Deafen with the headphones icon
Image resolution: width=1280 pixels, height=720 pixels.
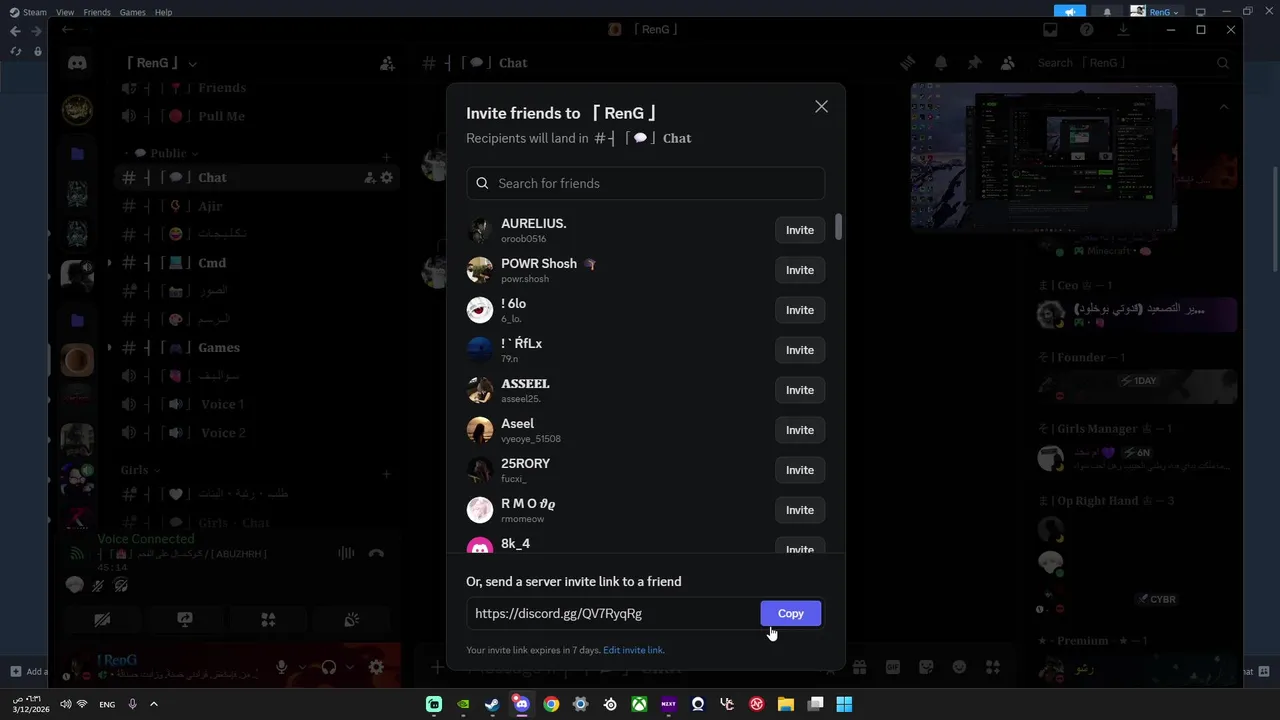pyautogui.click(x=329, y=667)
